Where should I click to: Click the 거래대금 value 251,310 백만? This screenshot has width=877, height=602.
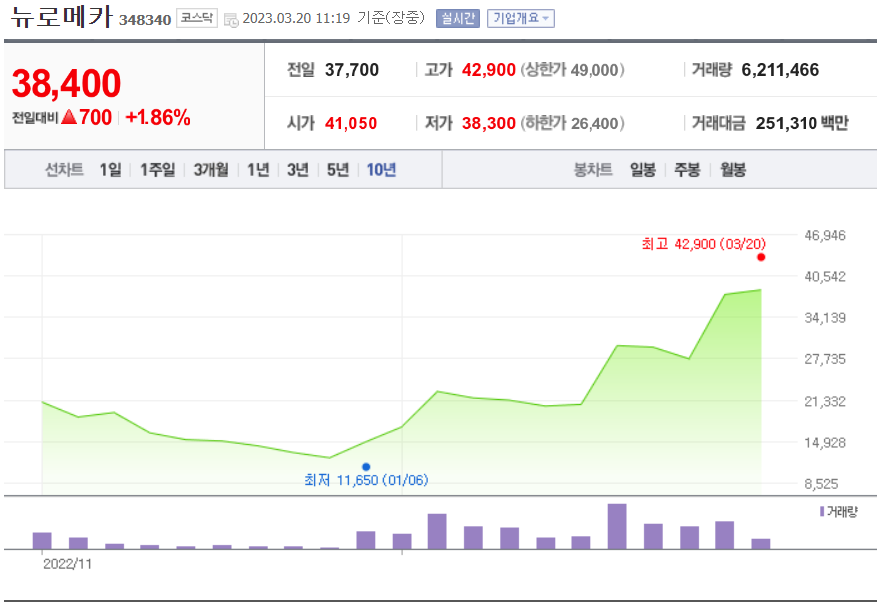[x=802, y=123]
